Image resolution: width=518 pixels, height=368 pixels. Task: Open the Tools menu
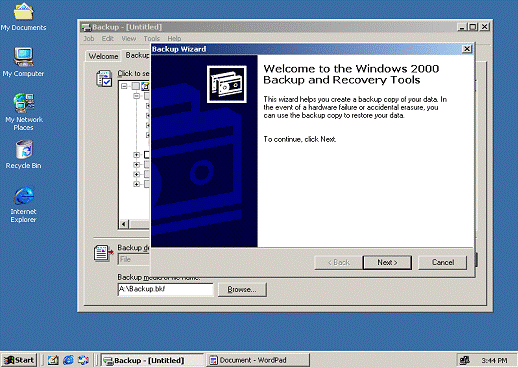click(x=152, y=38)
